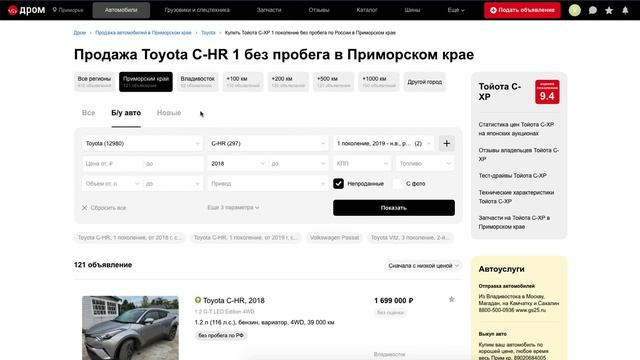This screenshot has width=640, height=360.
Task: Open the generation dropdown 1 поколение, 2019
Action: coord(384,144)
